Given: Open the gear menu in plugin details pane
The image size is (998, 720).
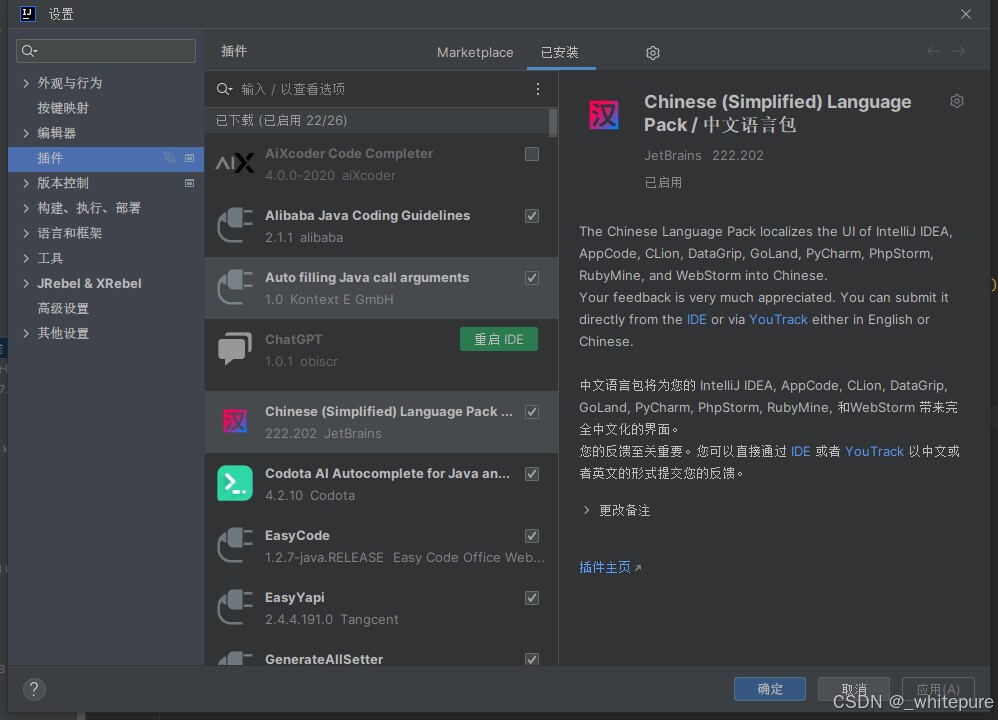Looking at the screenshot, I should (x=957, y=101).
